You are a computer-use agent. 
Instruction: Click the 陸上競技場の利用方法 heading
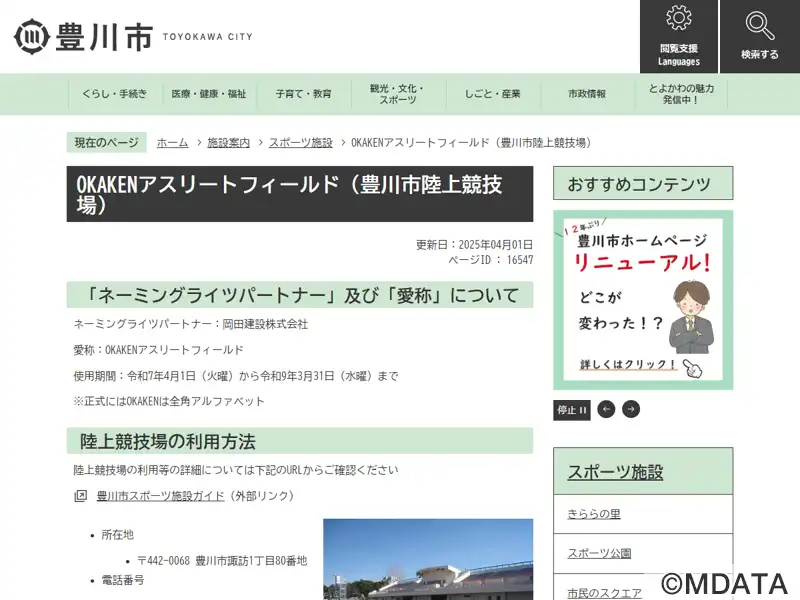tap(300, 441)
